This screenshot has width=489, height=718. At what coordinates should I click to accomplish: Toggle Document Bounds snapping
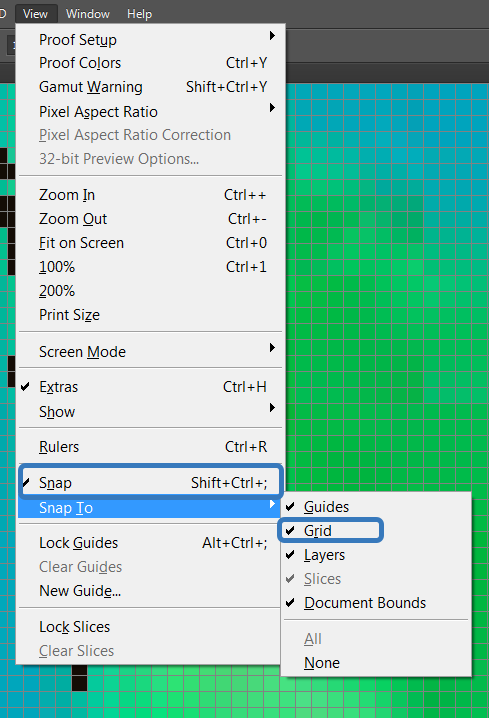click(376, 603)
